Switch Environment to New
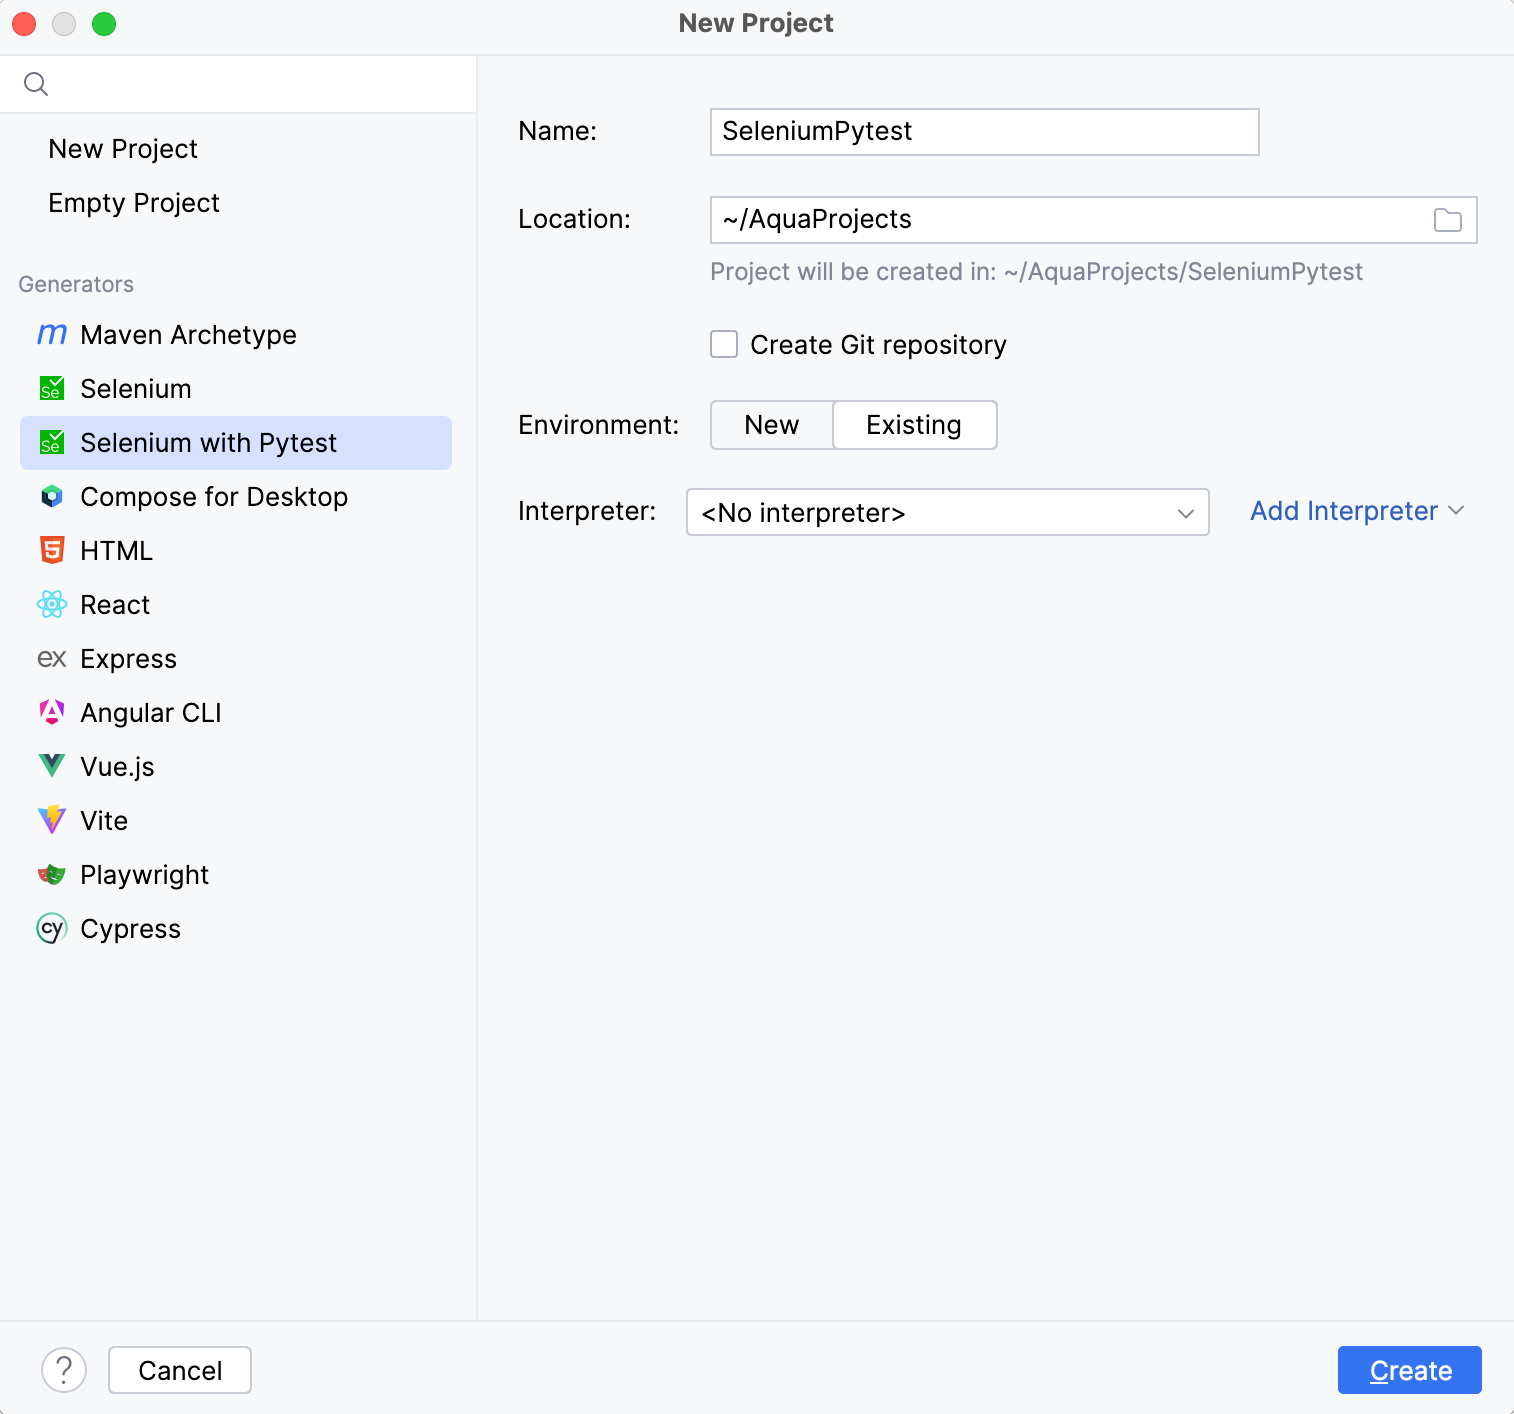The height and width of the screenshot is (1414, 1514). [x=771, y=425]
